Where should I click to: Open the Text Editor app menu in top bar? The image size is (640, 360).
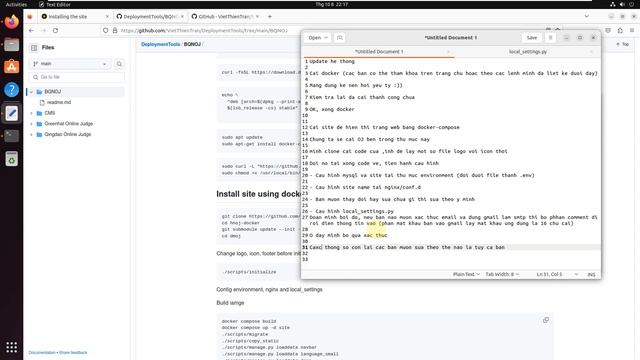(55, 4)
